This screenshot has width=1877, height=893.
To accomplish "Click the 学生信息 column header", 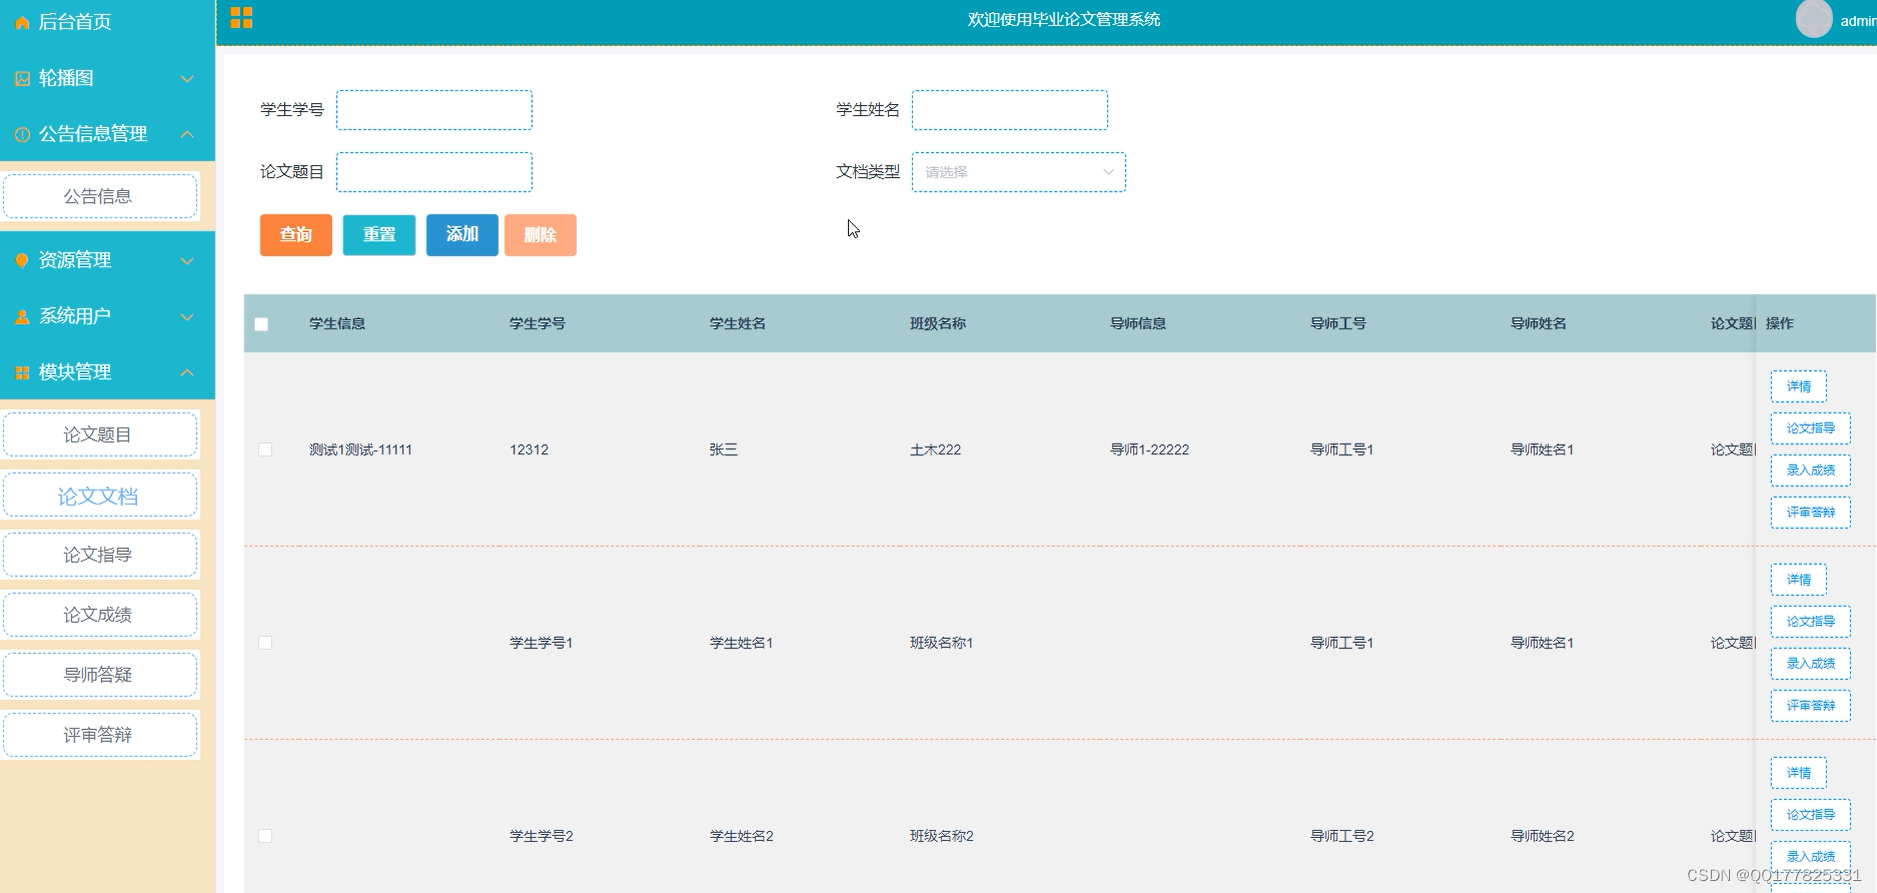I will click(x=337, y=324).
